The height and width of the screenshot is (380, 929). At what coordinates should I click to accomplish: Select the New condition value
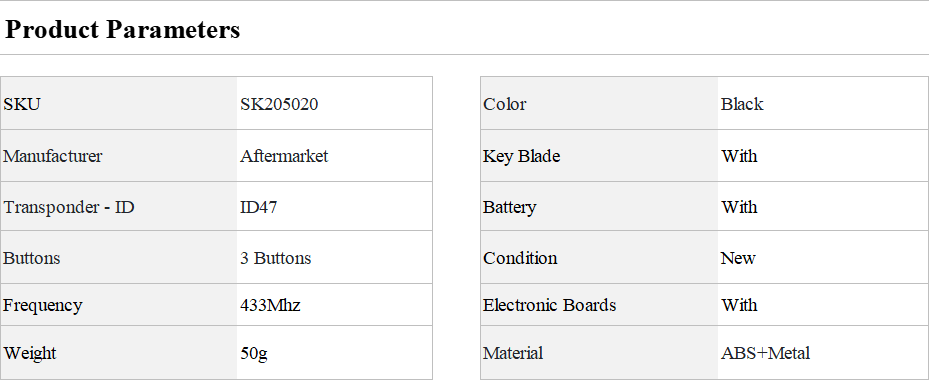click(738, 258)
